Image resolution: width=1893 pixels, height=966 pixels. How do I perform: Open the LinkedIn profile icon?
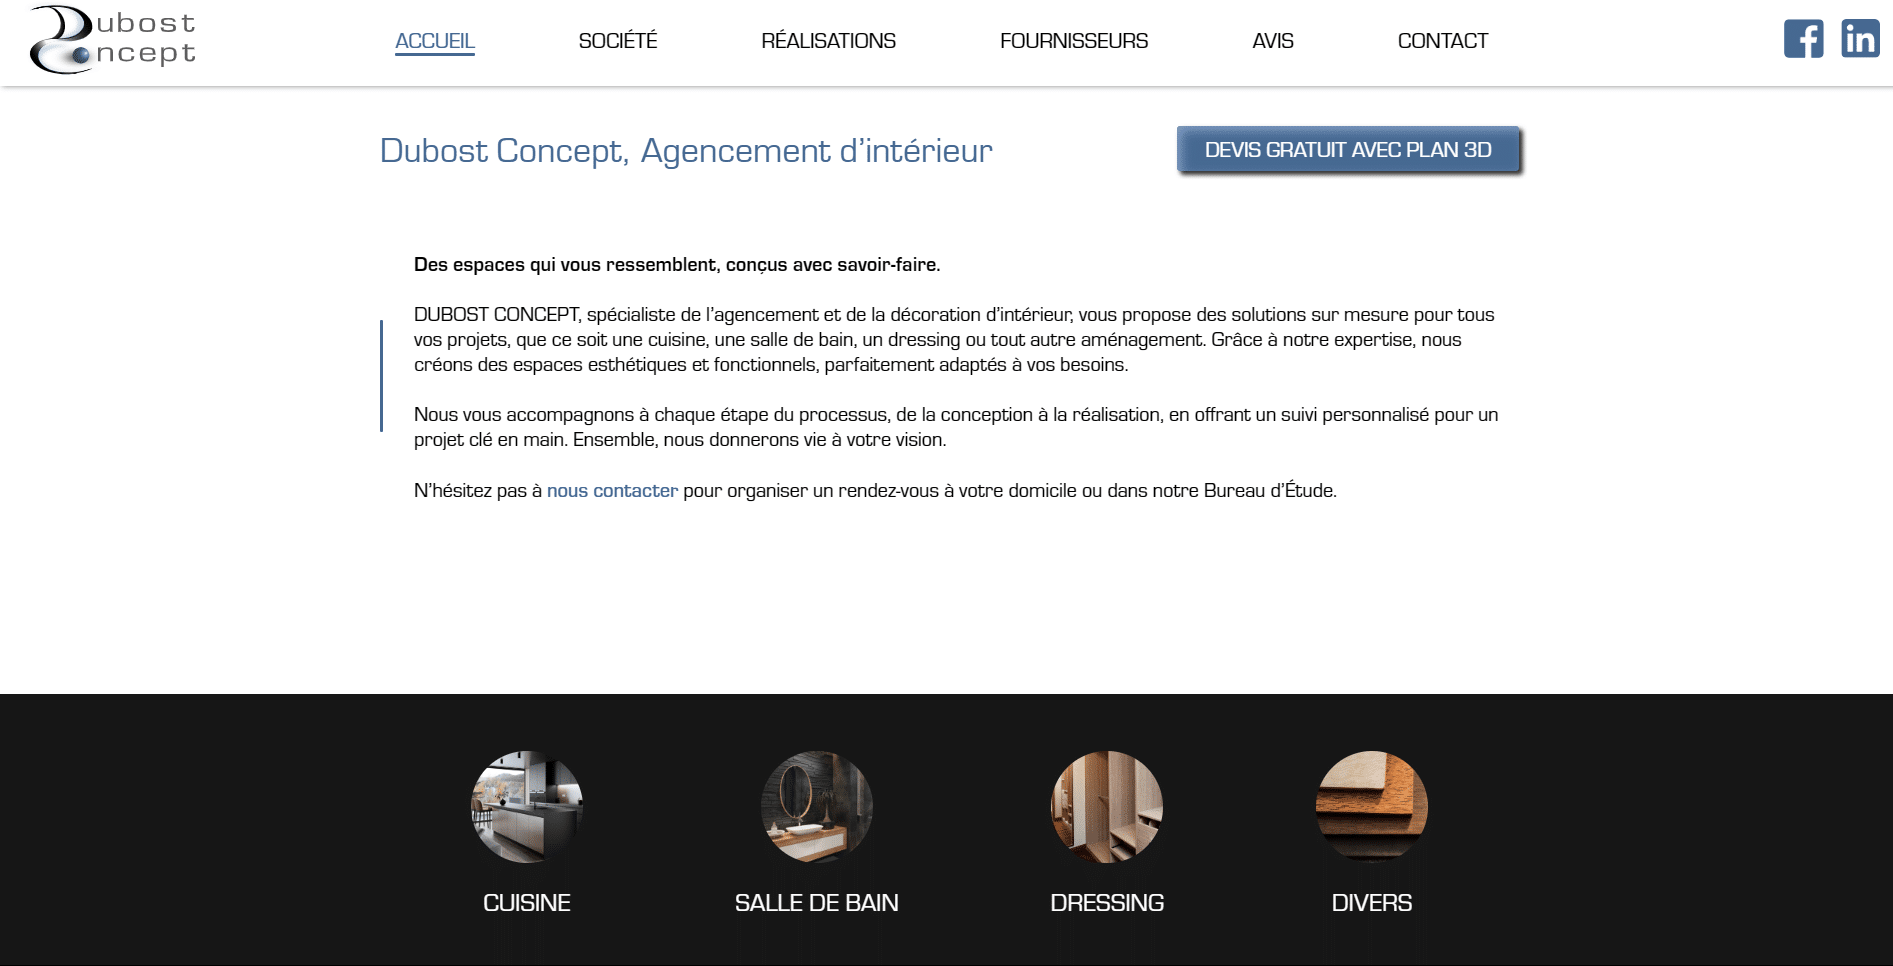pos(1860,39)
